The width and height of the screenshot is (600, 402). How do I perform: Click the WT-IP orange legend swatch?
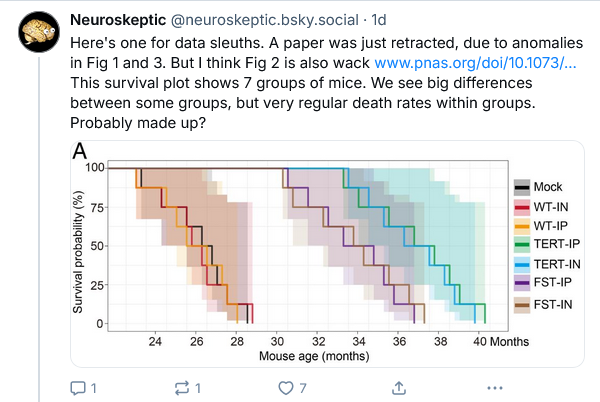tap(521, 225)
